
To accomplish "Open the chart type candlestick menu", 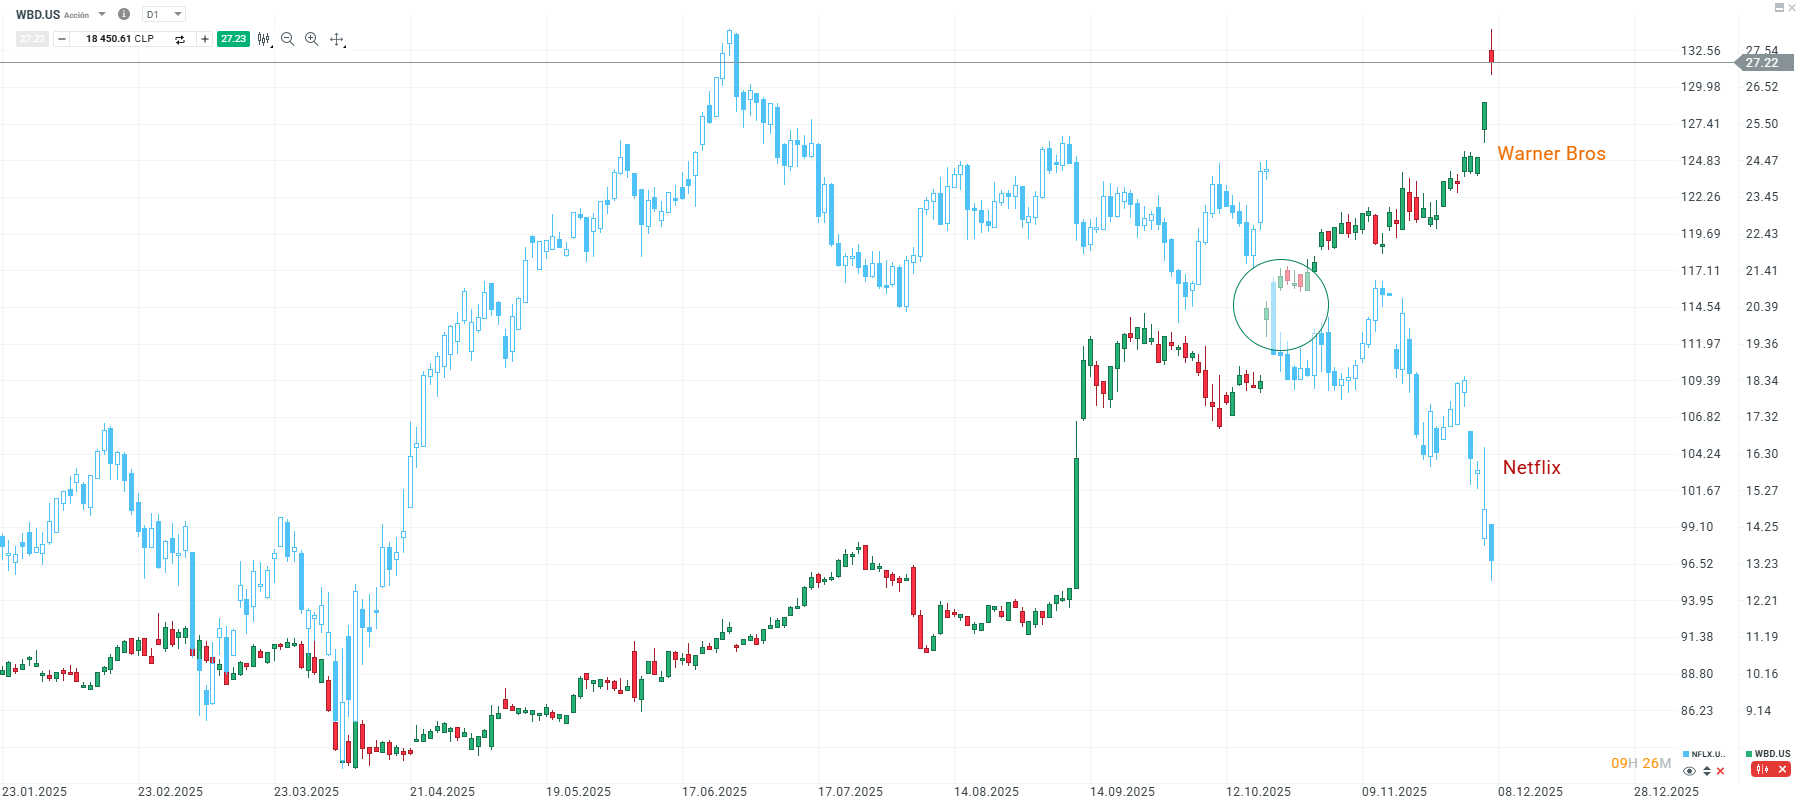I will pyautogui.click(x=263, y=39).
